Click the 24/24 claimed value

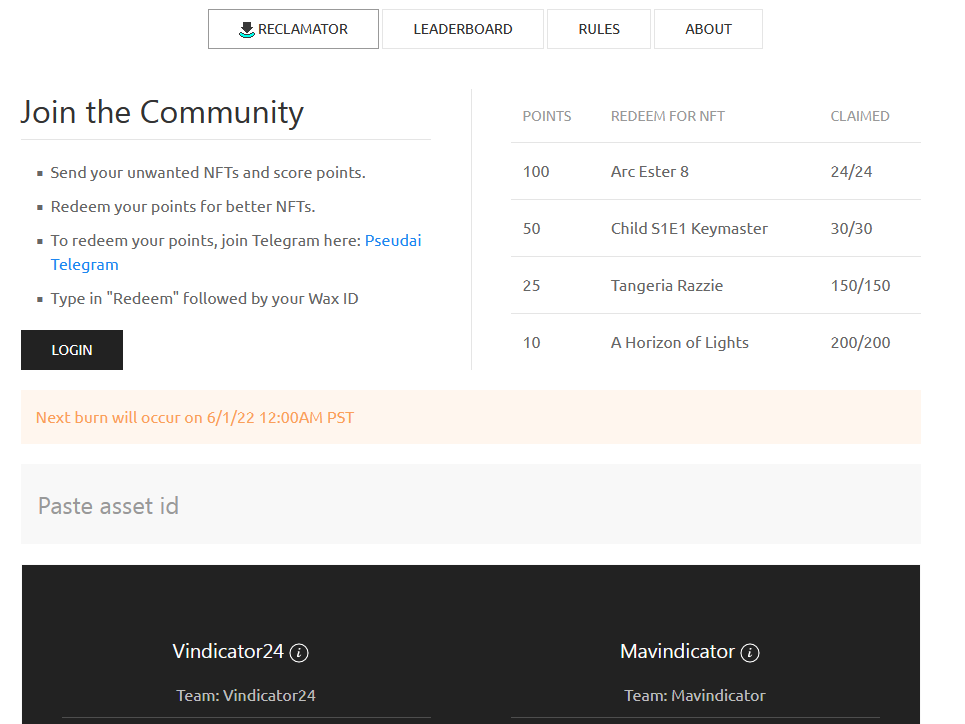[851, 171]
